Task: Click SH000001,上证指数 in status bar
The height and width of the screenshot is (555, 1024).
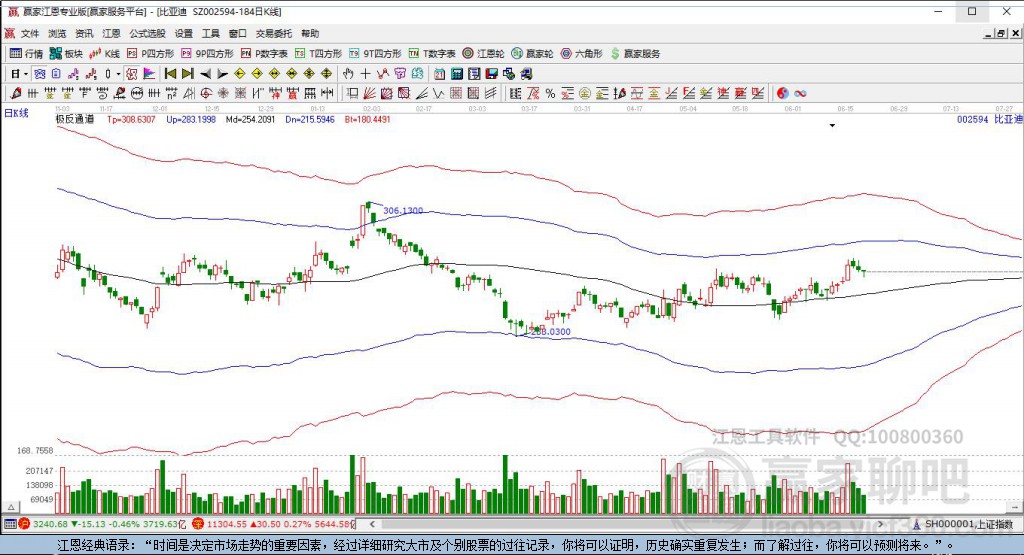Action: (968, 524)
